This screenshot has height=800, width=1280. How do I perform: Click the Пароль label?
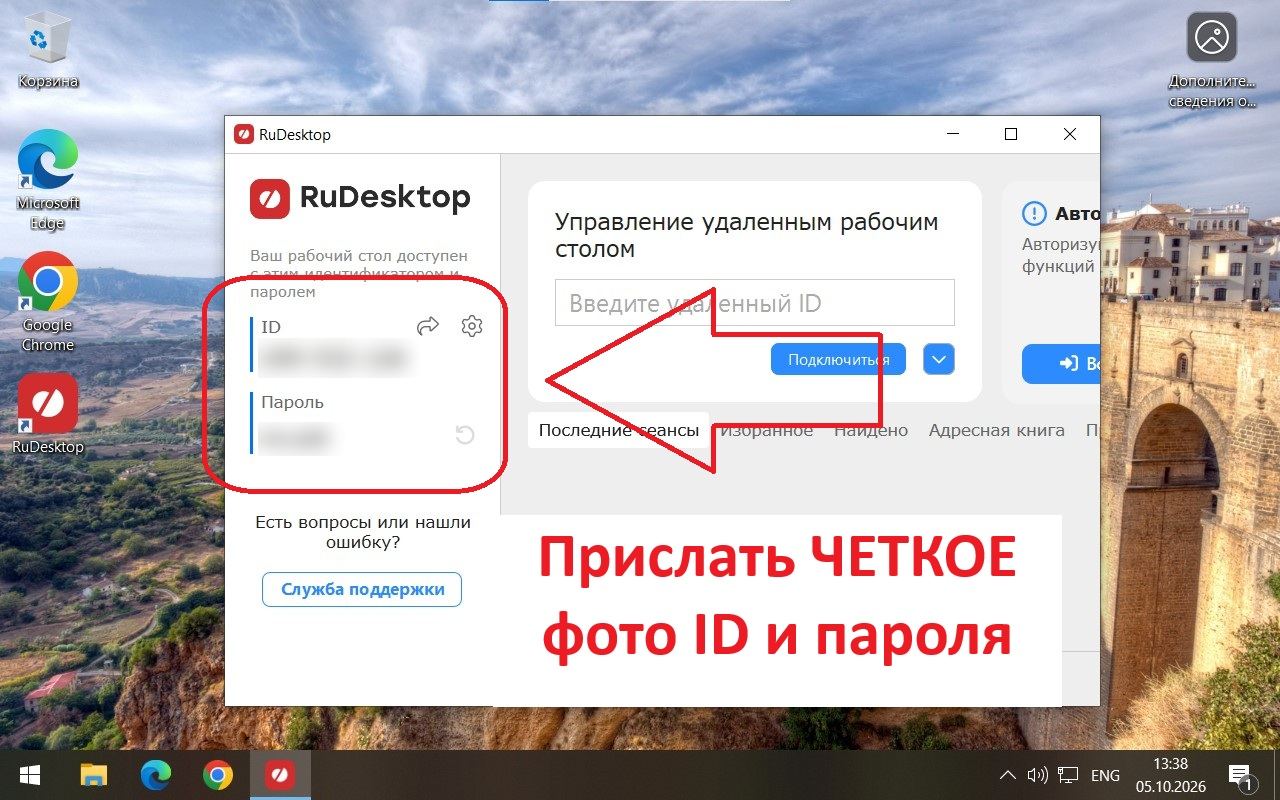coord(292,402)
